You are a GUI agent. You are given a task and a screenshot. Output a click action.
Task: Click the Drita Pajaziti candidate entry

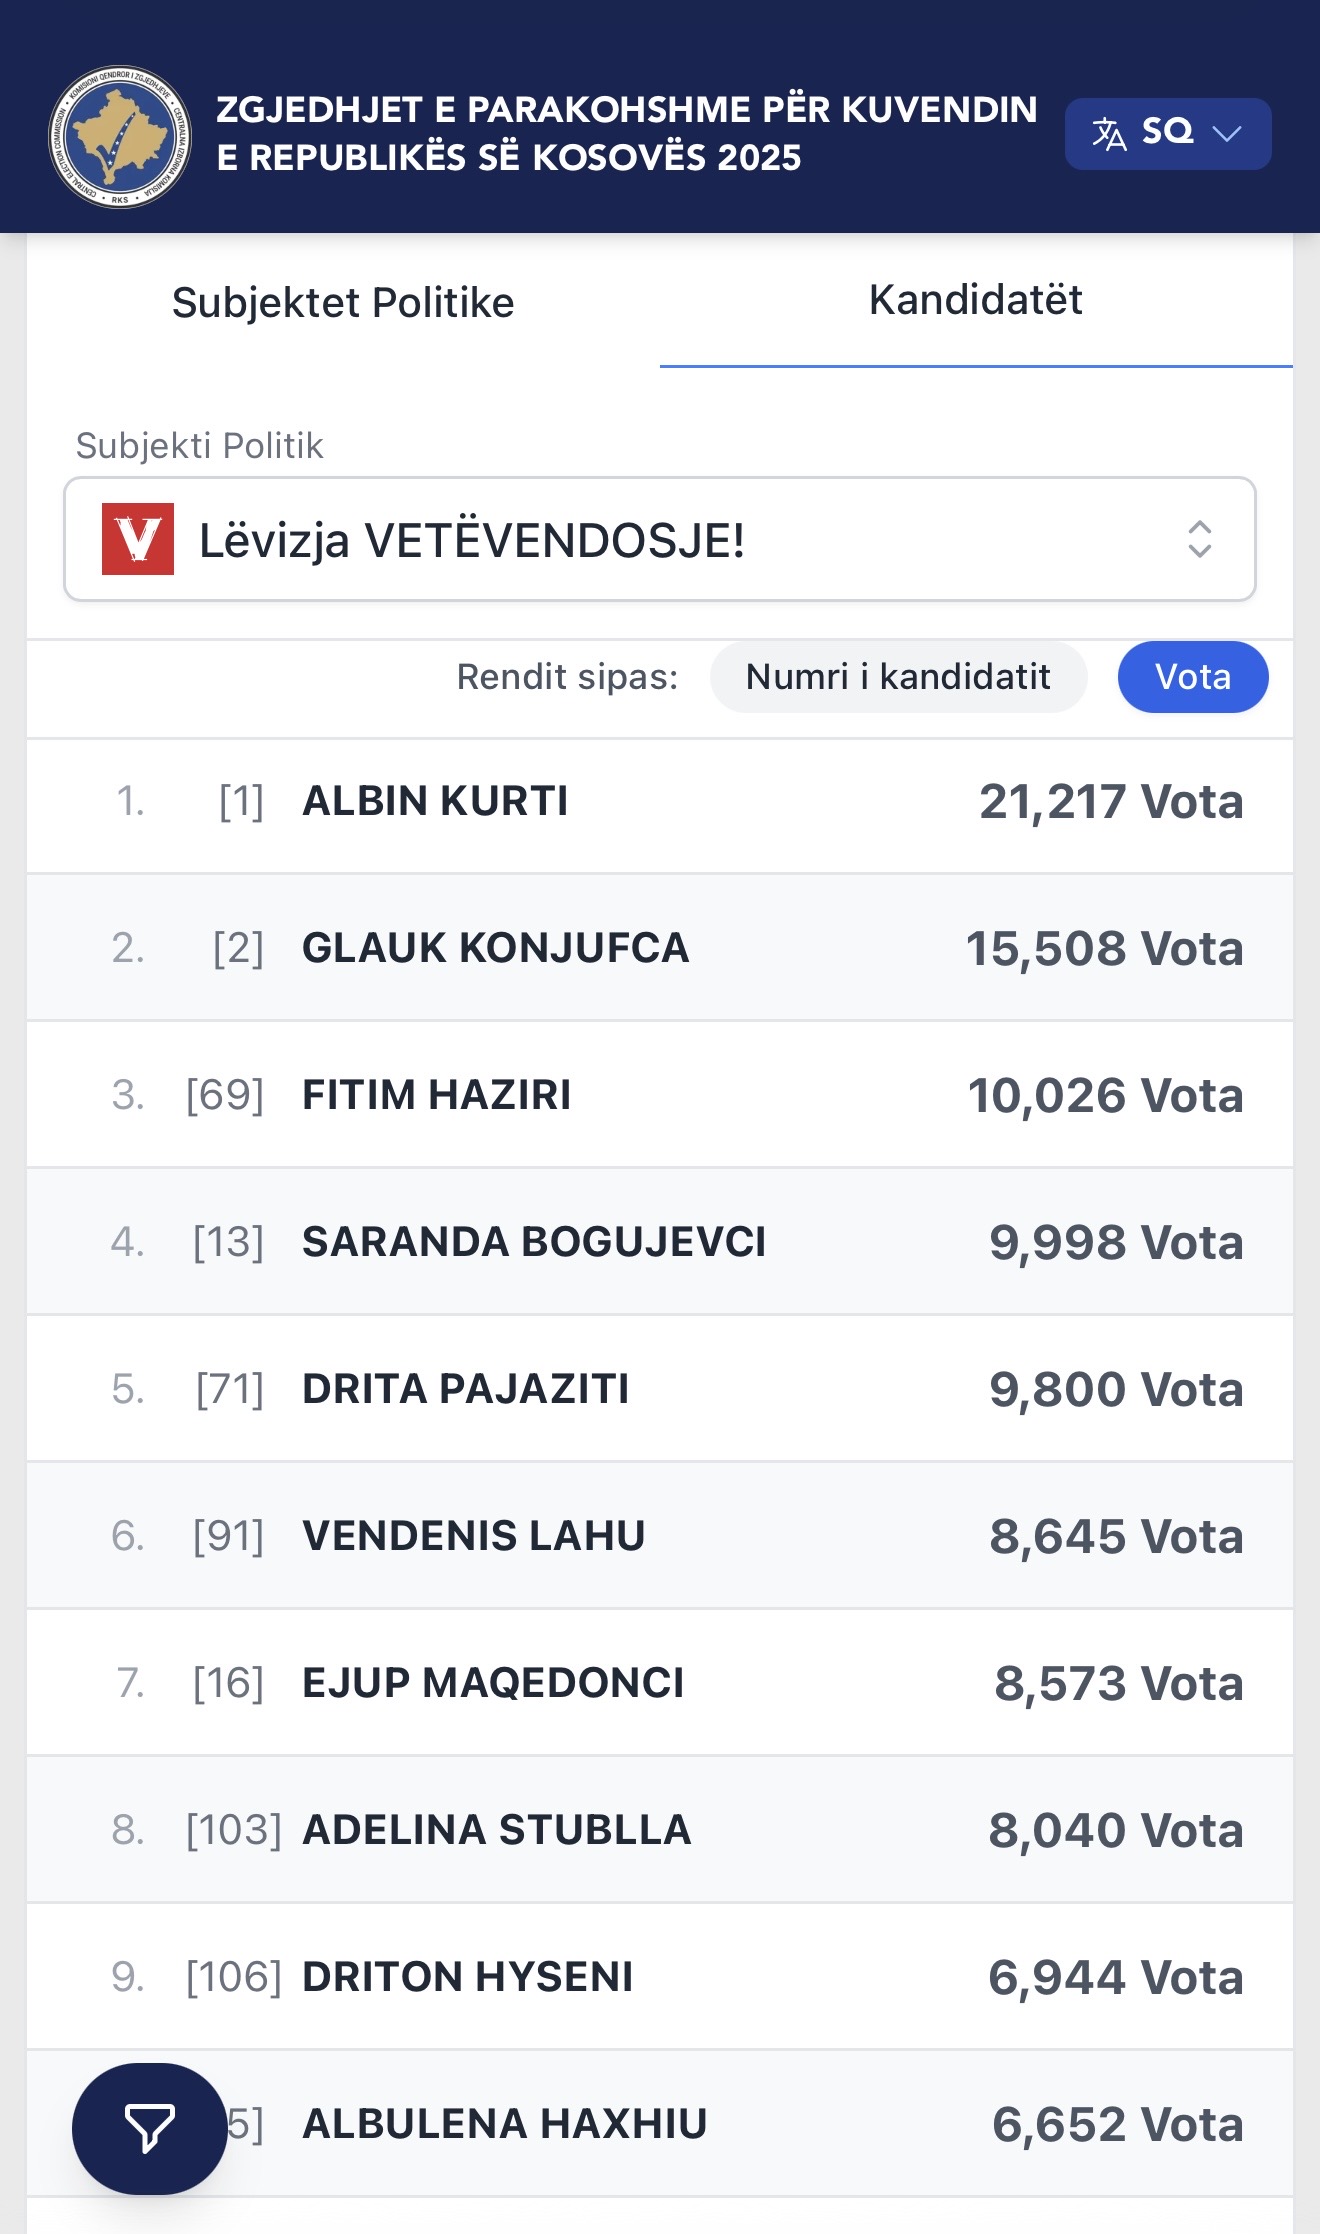pos(660,1389)
